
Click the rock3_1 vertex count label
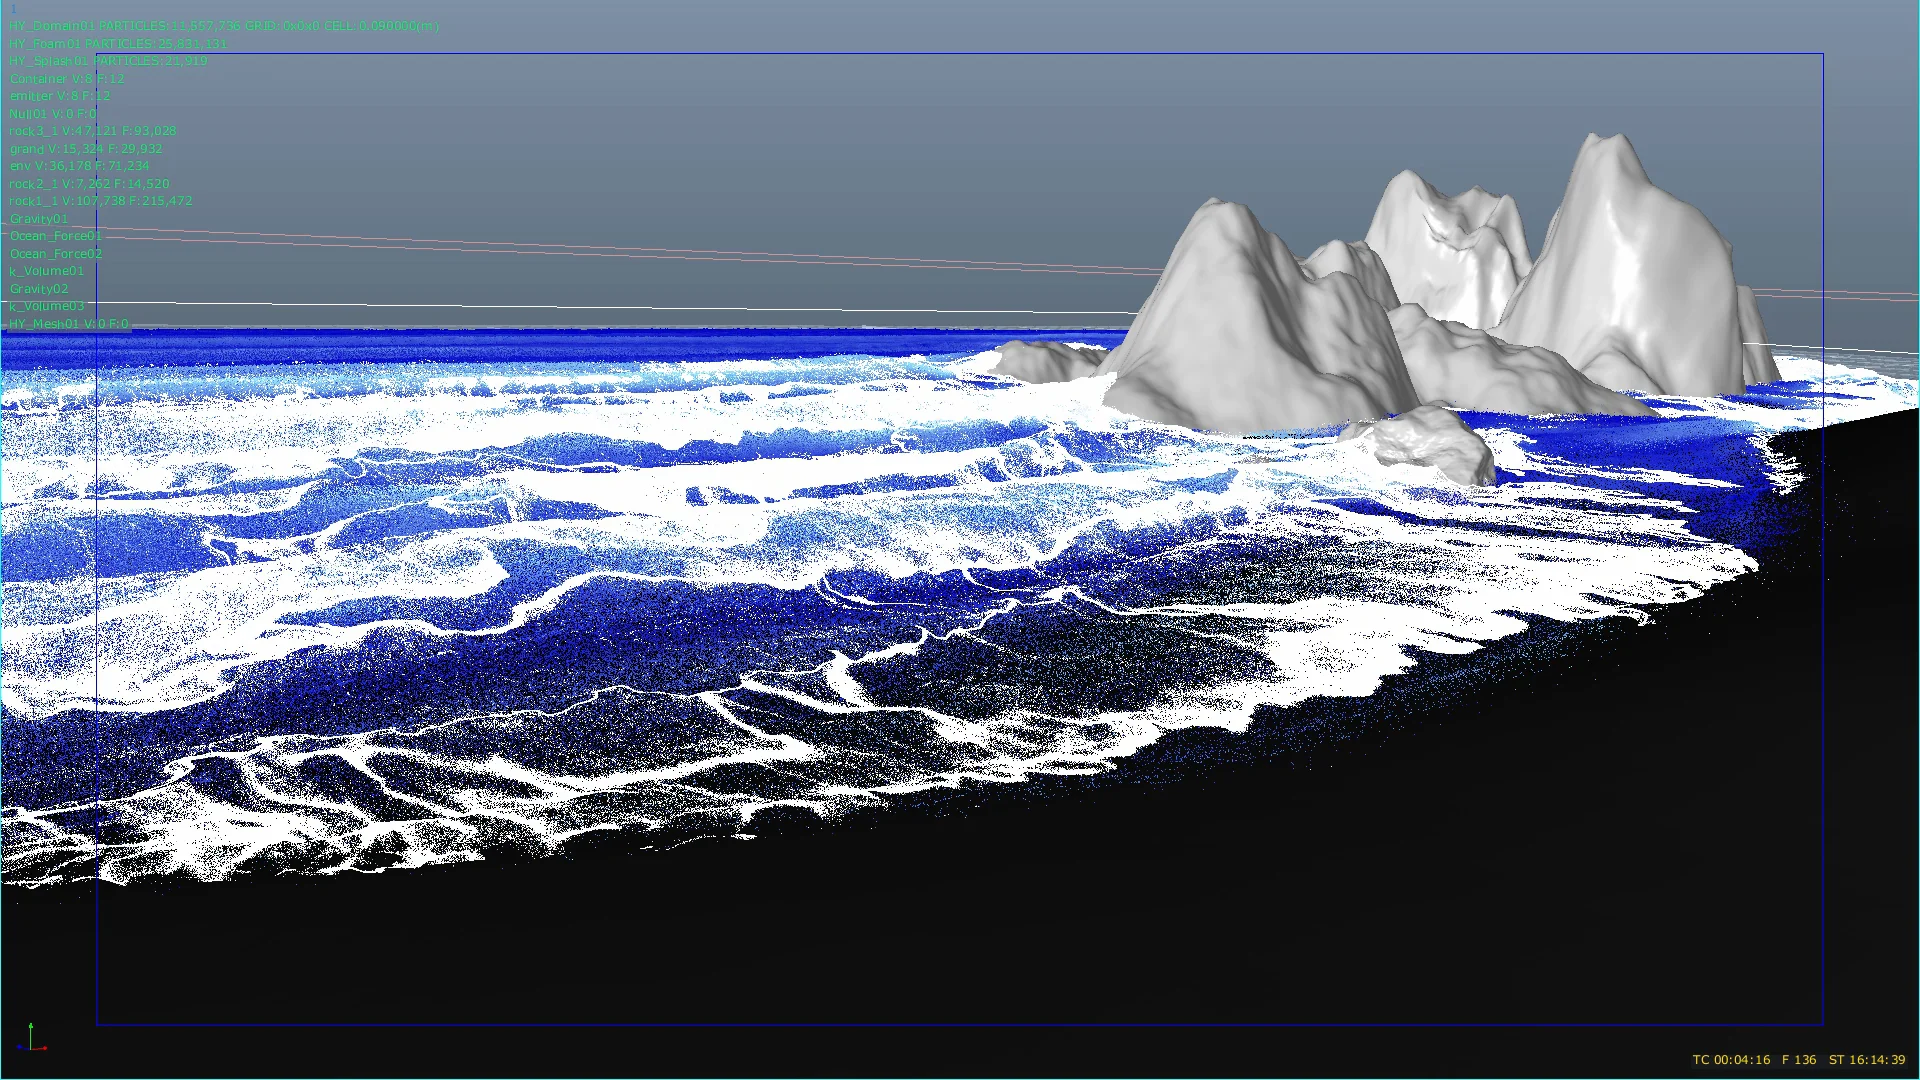coord(93,131)
